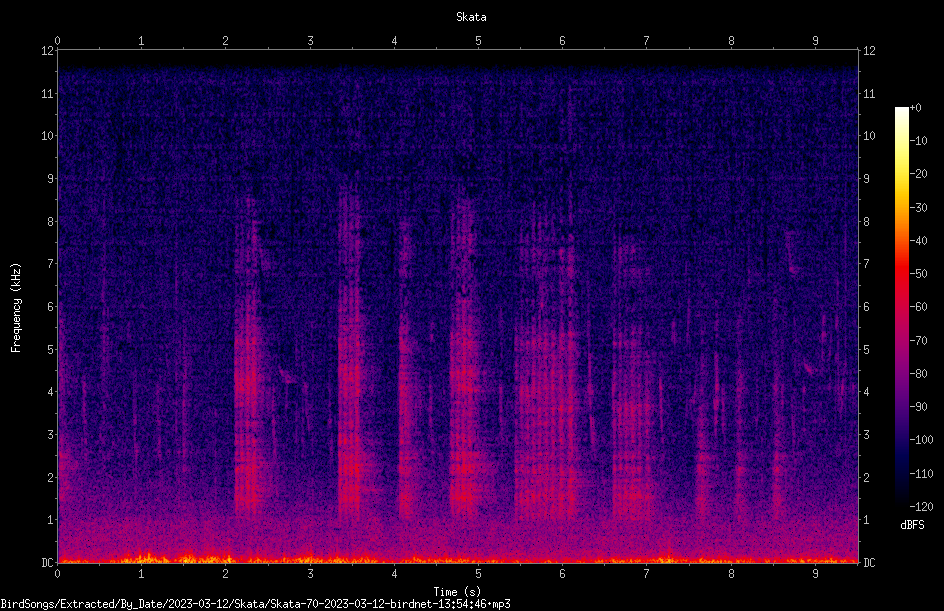Select the 12 kHz label on the left frequency axis

click(48, 51)
